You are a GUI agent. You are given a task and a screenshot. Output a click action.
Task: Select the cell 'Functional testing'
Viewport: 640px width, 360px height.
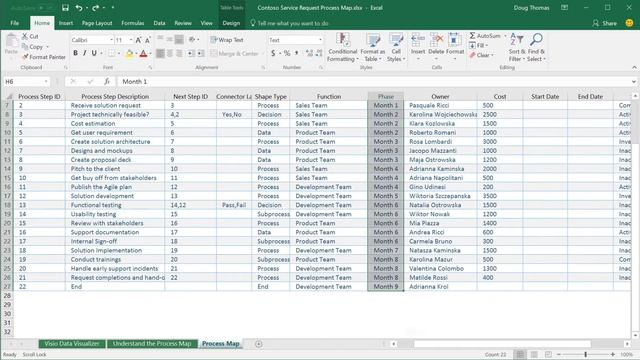[115, 205]
